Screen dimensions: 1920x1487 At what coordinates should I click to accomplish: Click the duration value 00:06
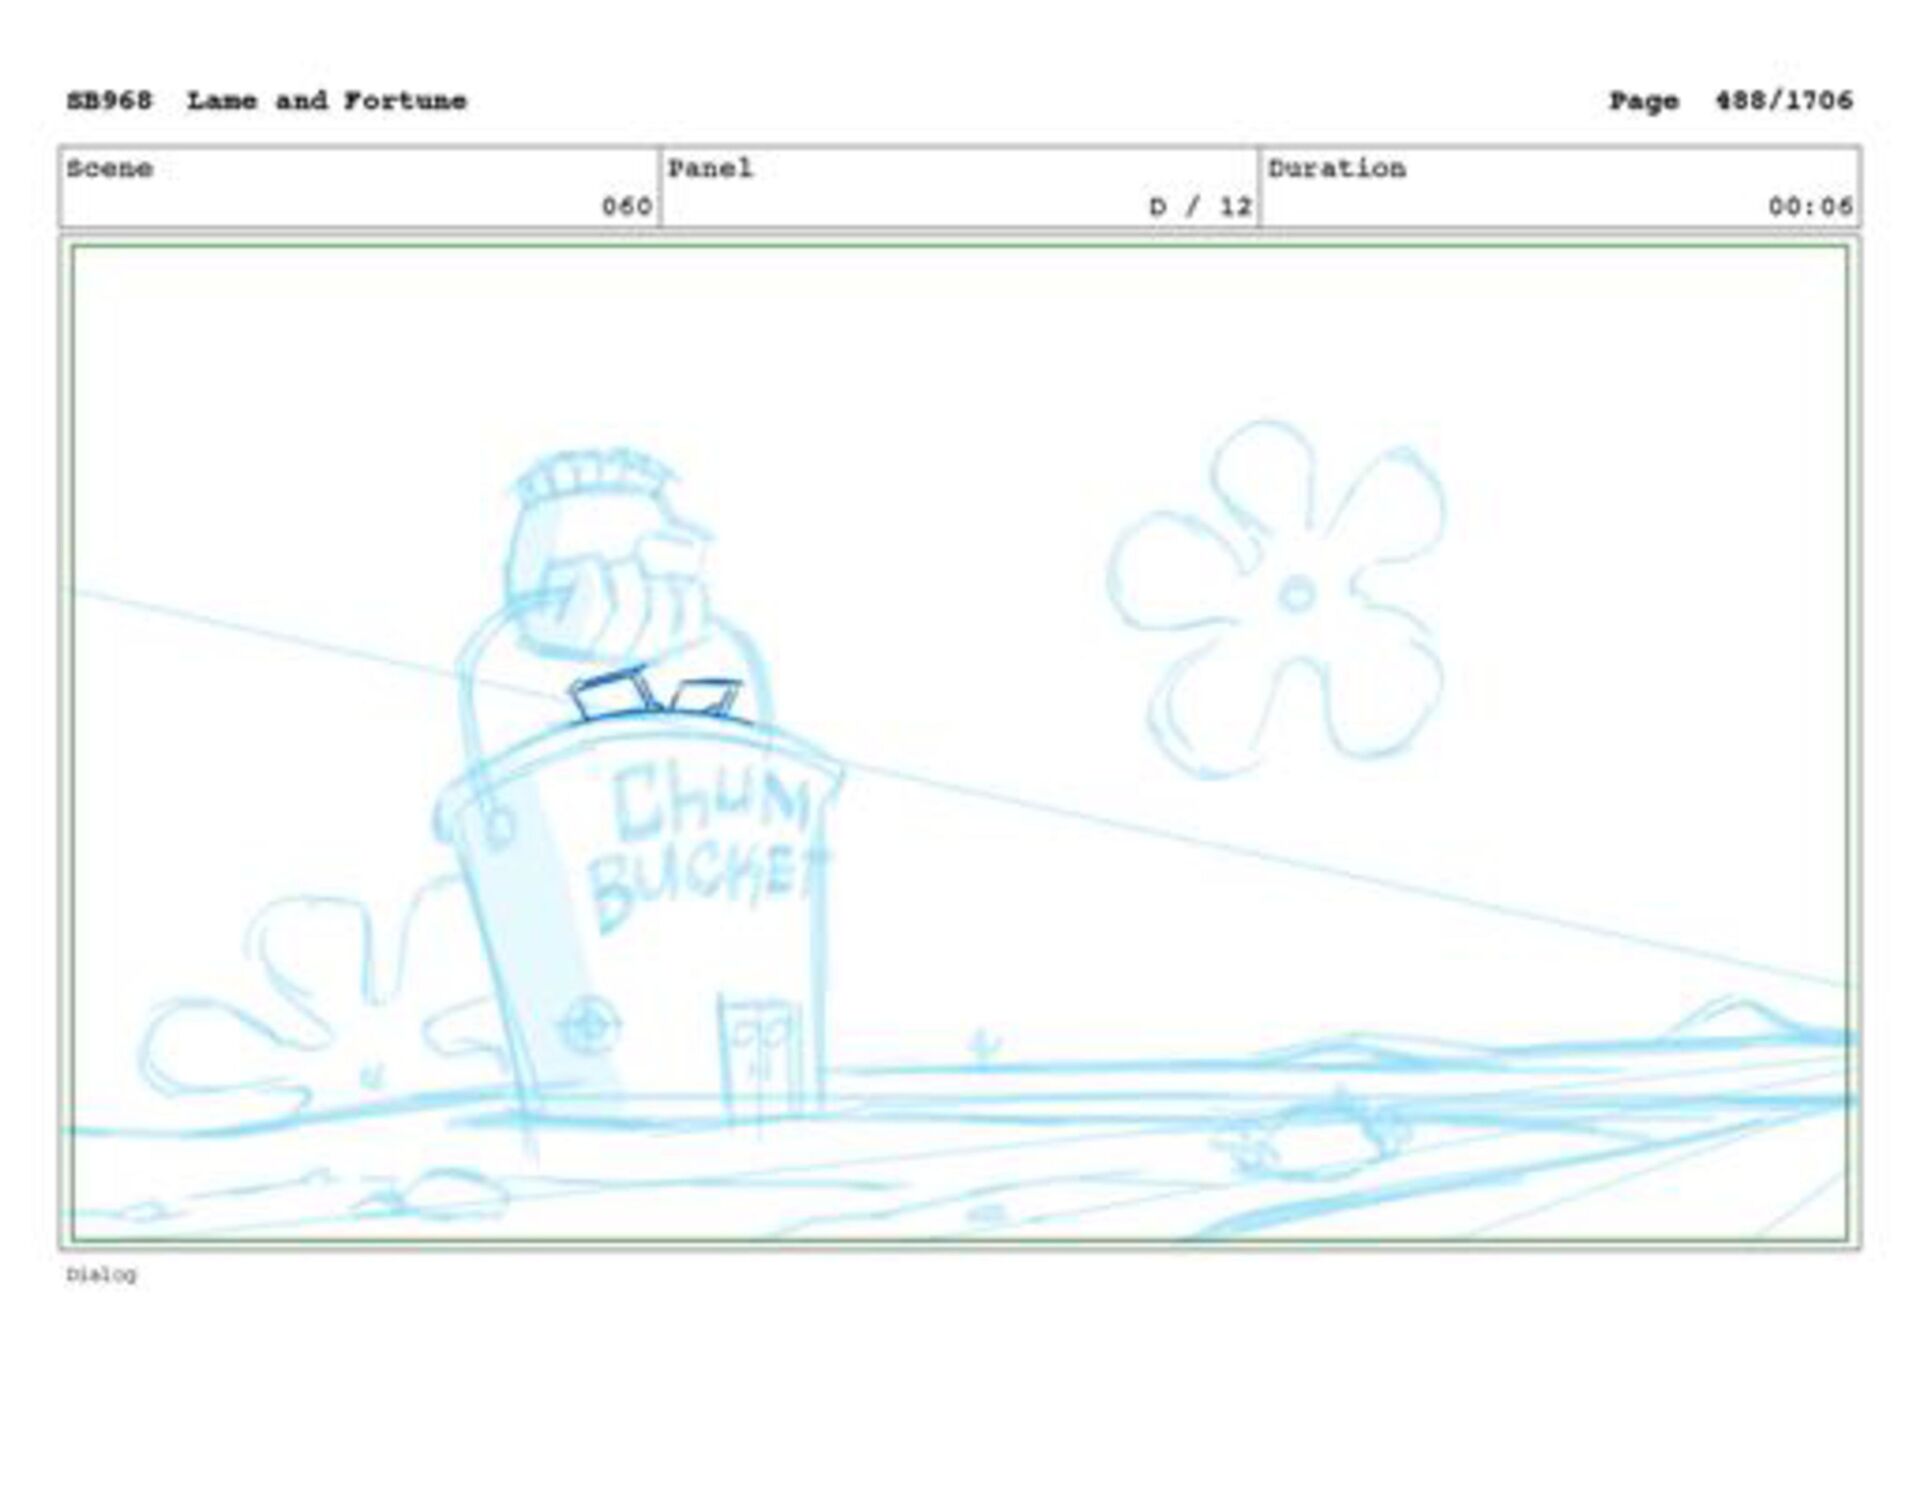click(1810, 206)
